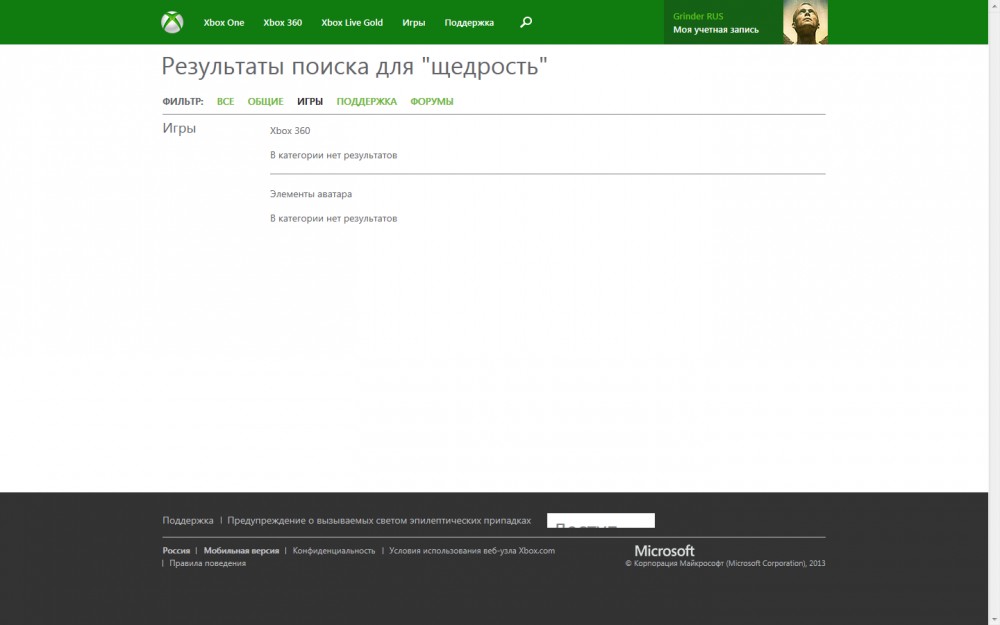Select the ПОДДЕРЖКА filter

pyautogui.click(x=367, y=101)
